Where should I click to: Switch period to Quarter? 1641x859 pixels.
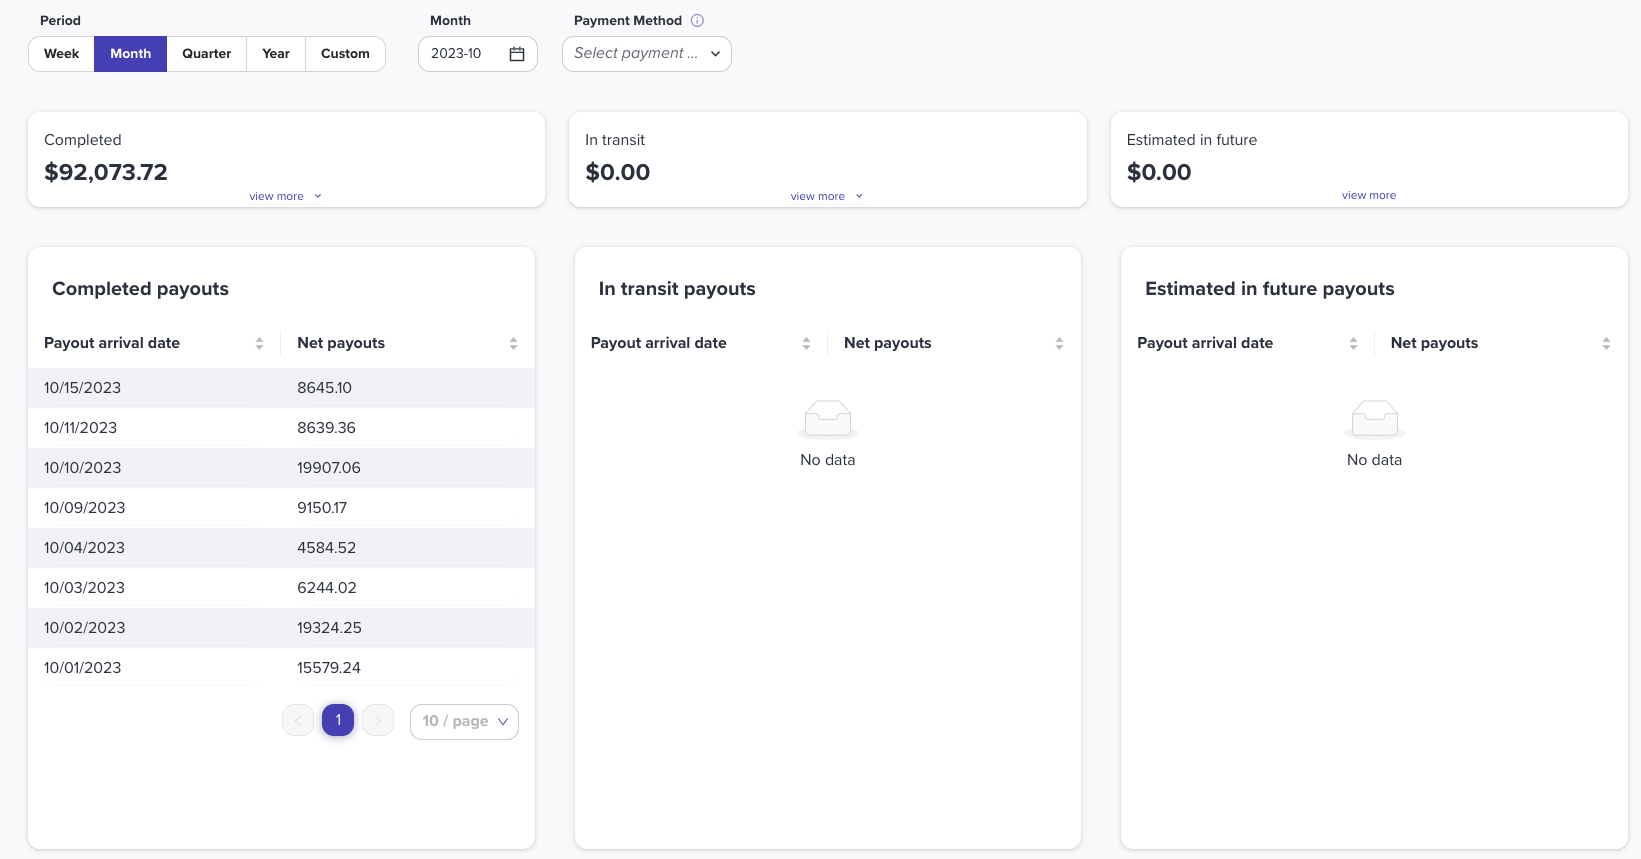pos(206,54)
